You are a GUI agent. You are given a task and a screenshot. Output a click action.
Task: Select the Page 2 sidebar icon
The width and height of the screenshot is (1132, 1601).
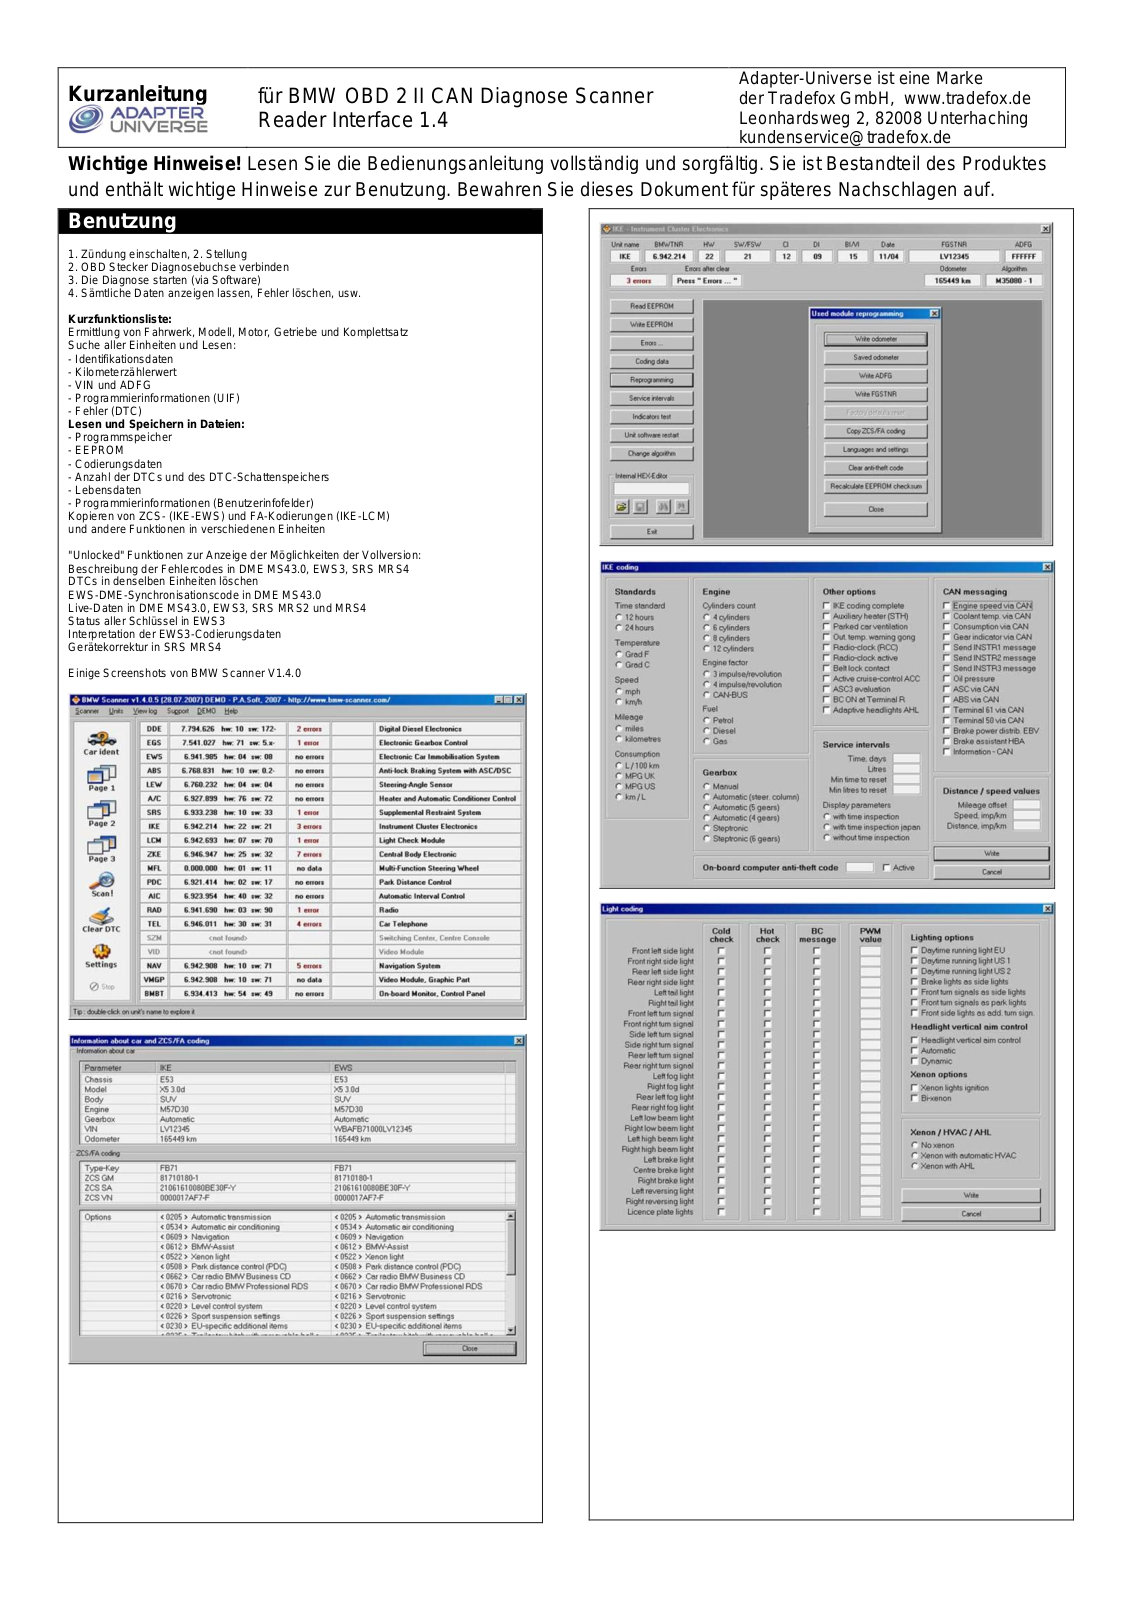[101, 813]
